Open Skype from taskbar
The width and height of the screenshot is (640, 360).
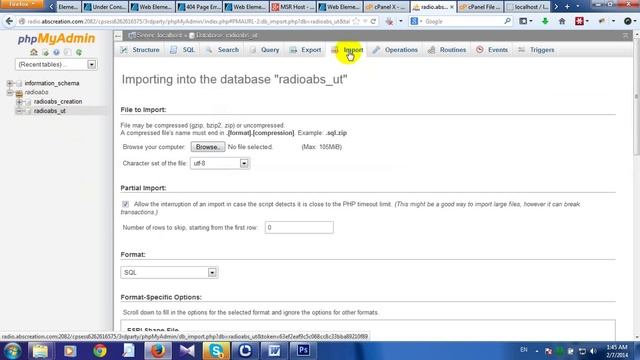pos(216,351)
